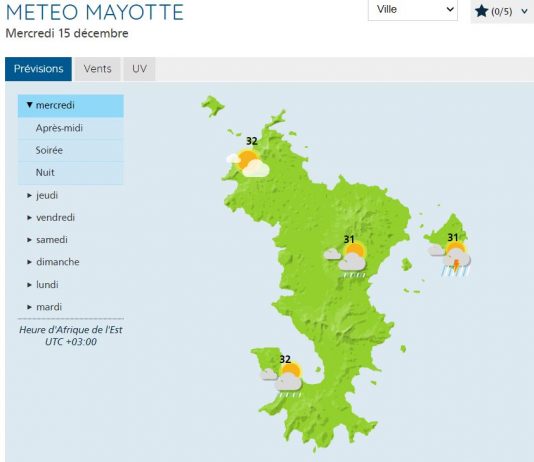The height and width of the screenshot is (462, 534).
Task: Collapse the mercredi forecast section
Action: click(71, 106)
